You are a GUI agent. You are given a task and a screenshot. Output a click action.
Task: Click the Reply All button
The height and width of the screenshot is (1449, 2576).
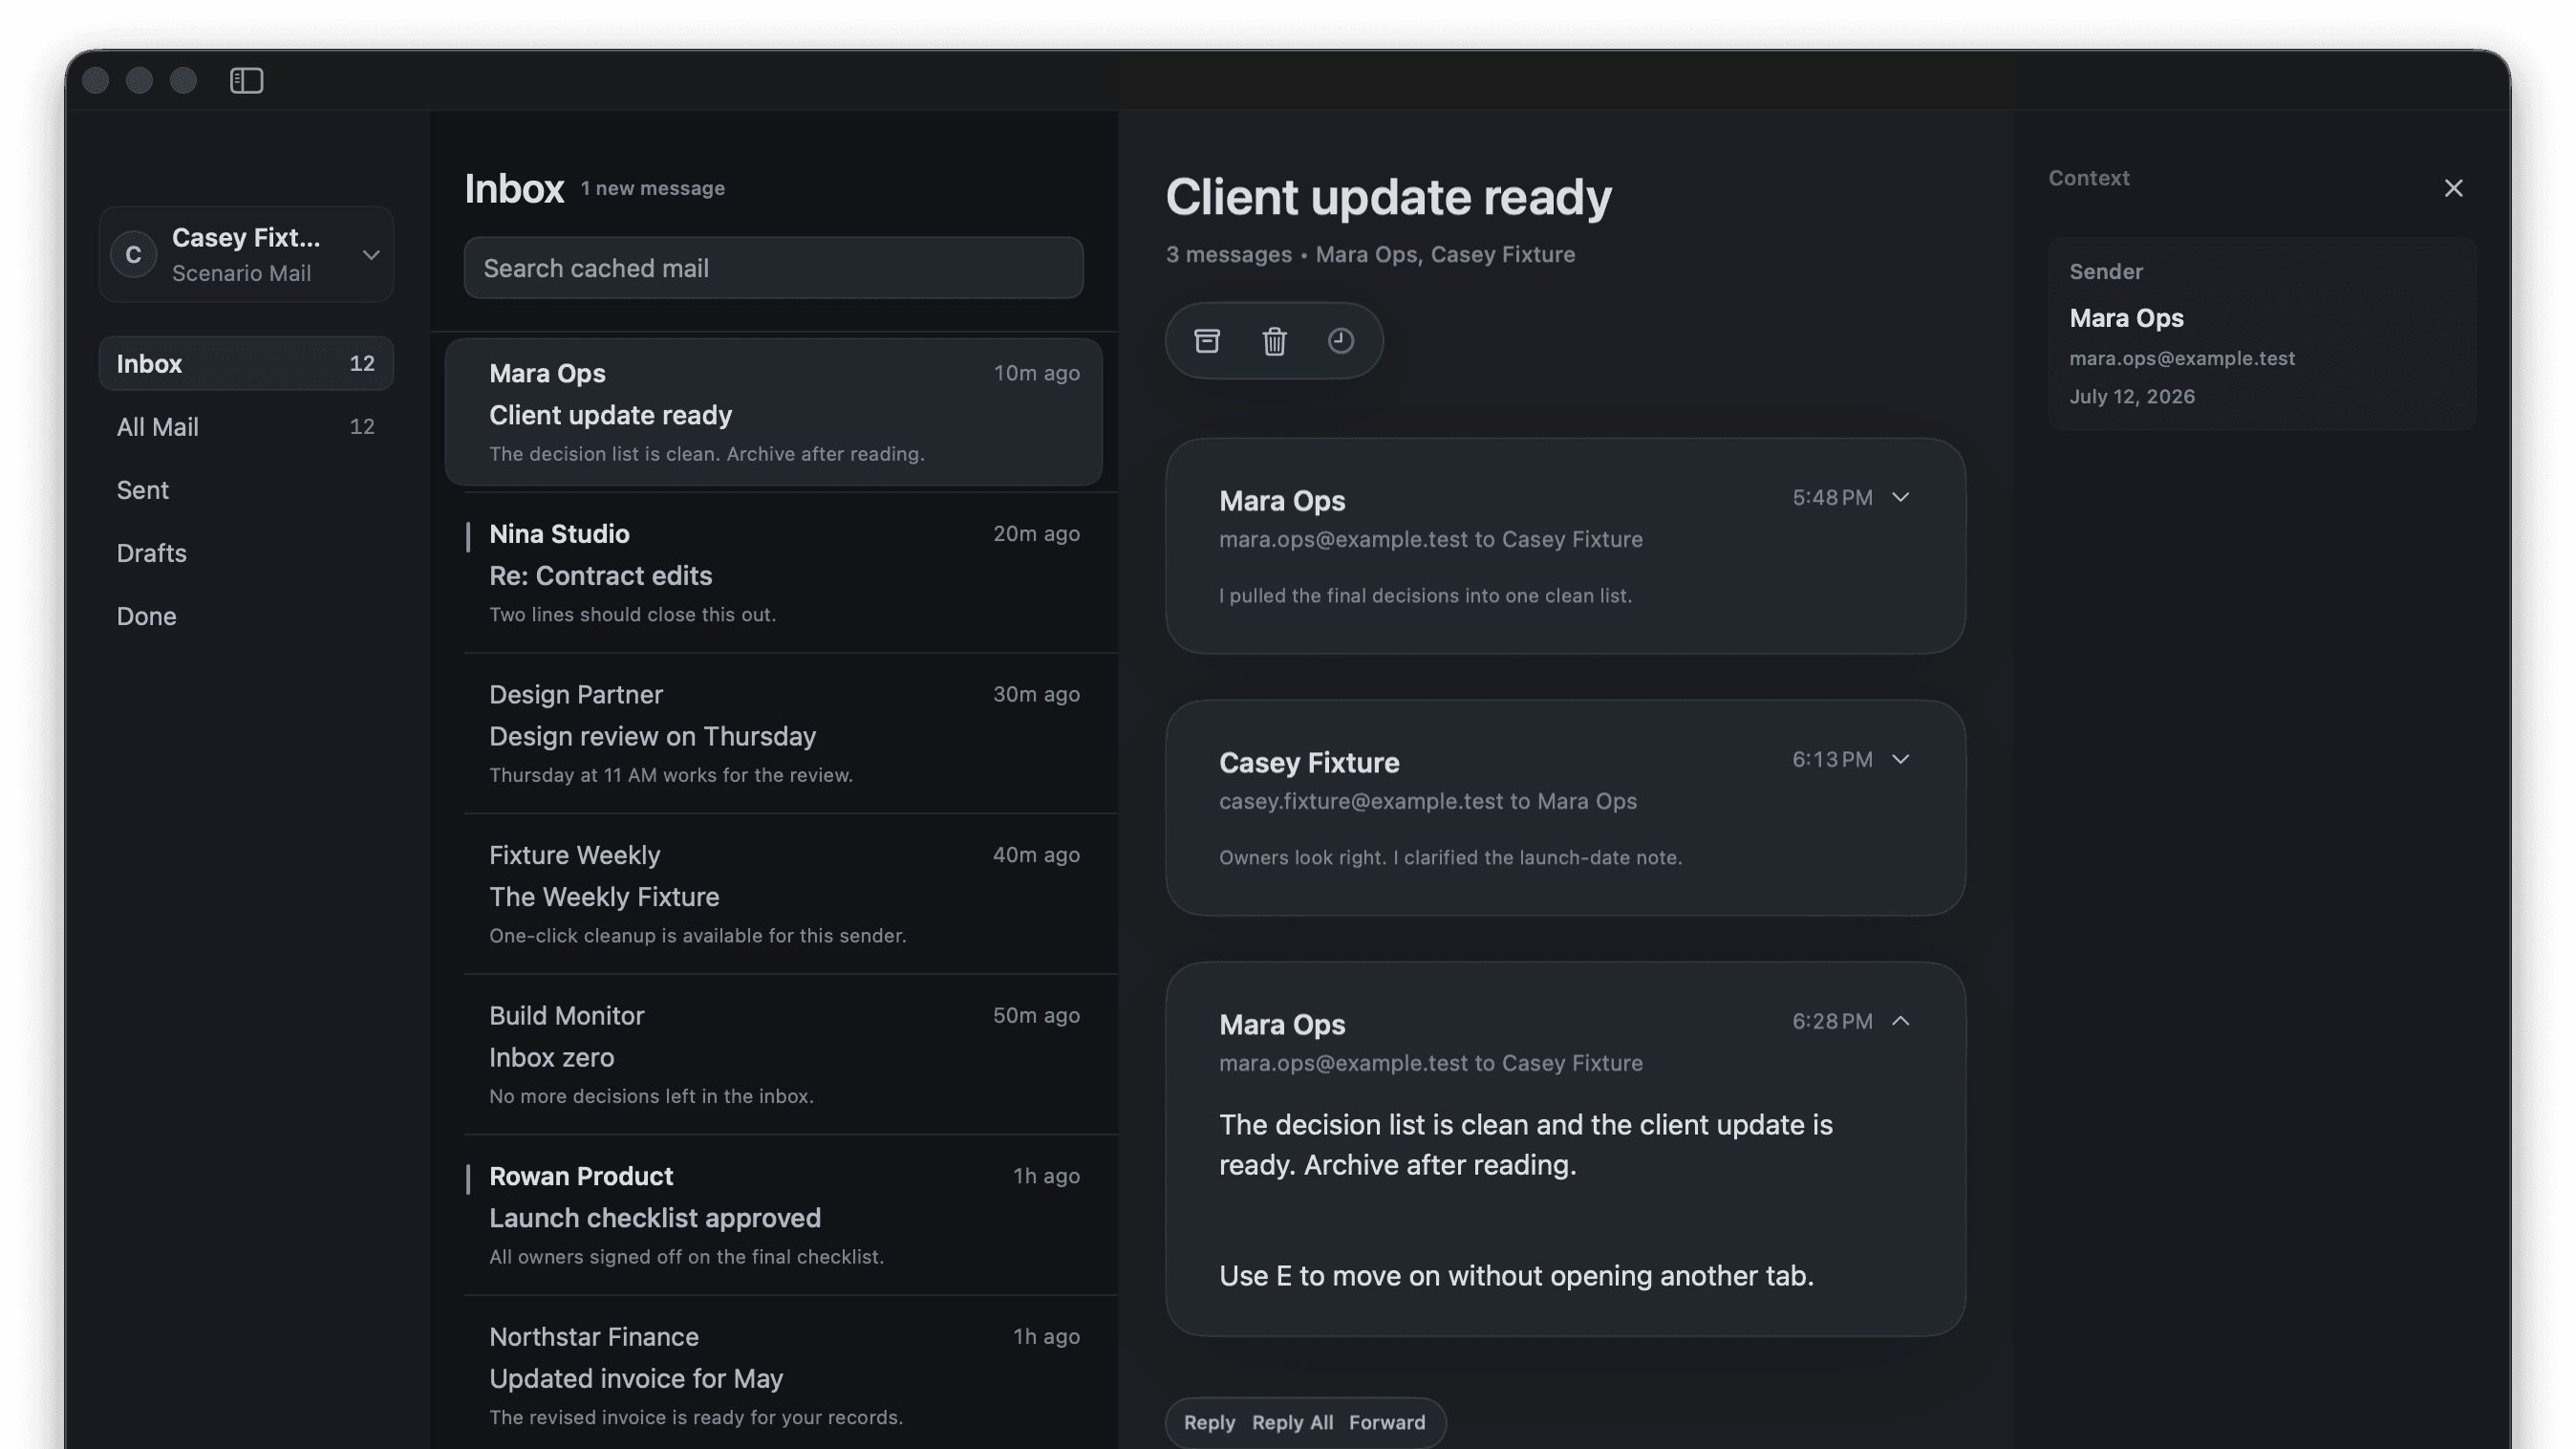point(1292,1422)
